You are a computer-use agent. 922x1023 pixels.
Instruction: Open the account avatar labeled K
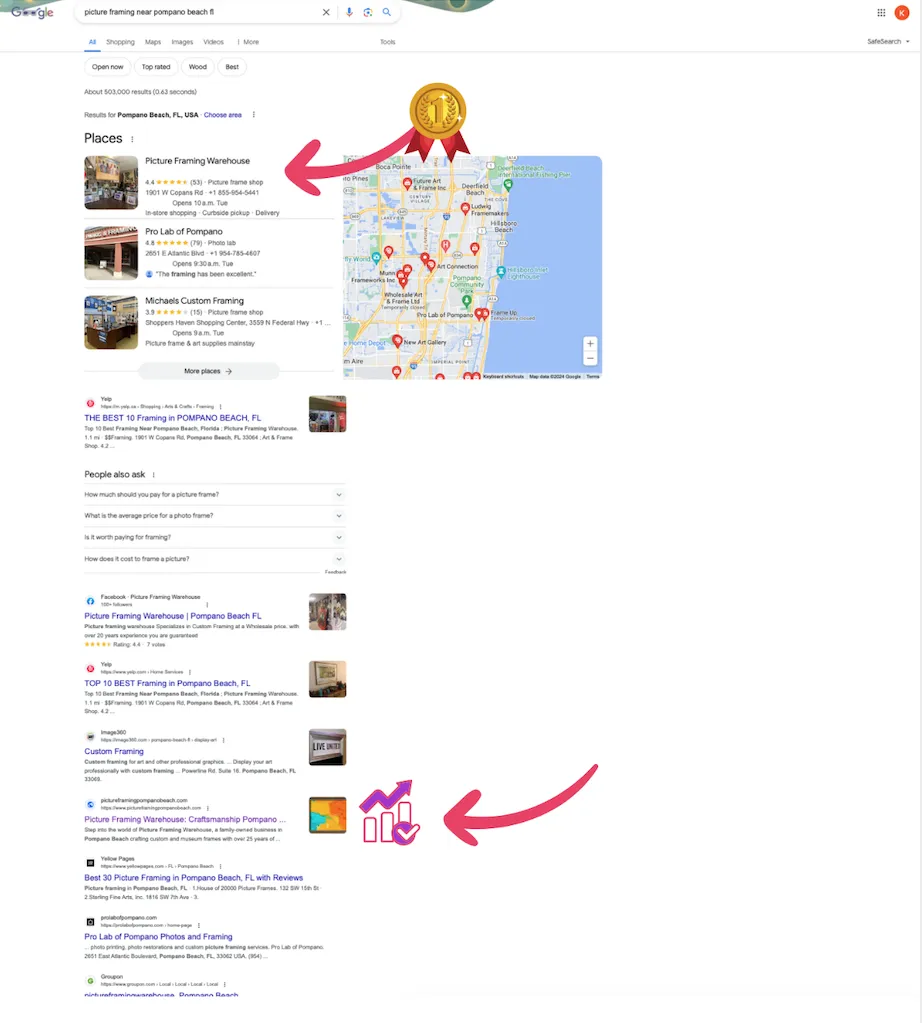coord(902,12)
